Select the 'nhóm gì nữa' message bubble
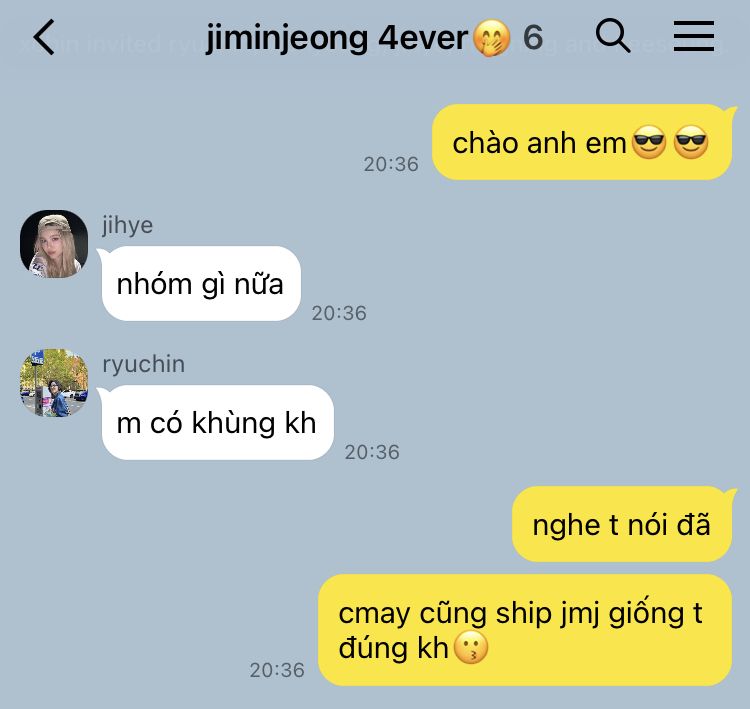750x709 pixels. (x=200, y=283)
